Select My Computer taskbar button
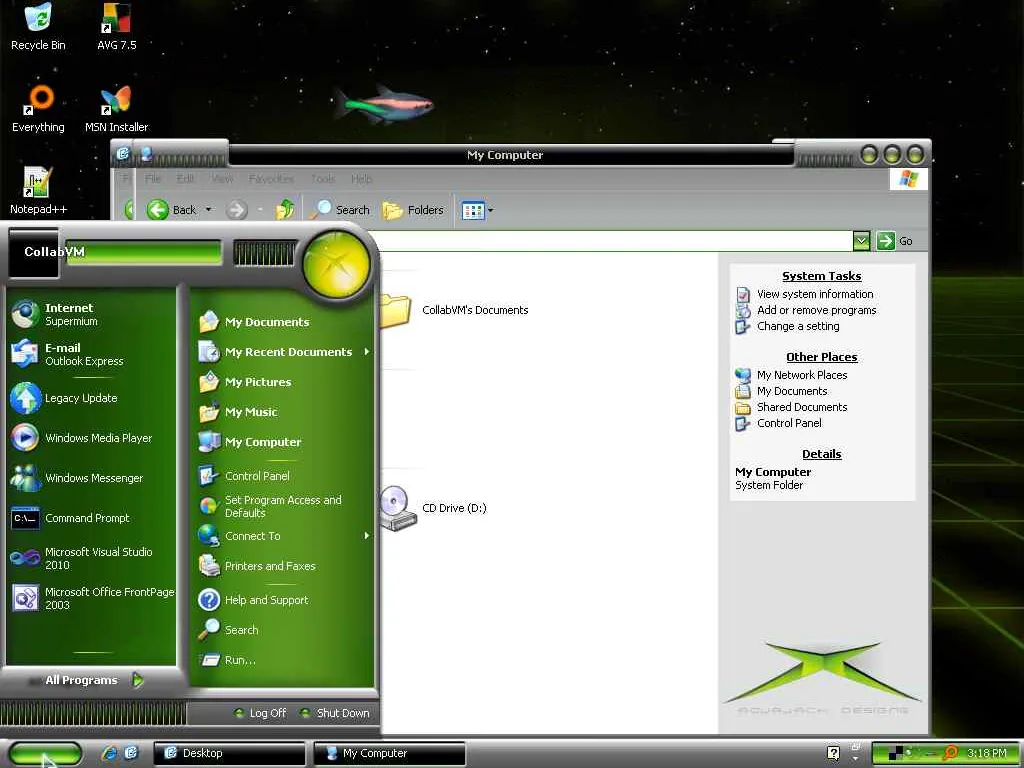The width and height of the screenshot is (1024, 768). click(389, 754)
